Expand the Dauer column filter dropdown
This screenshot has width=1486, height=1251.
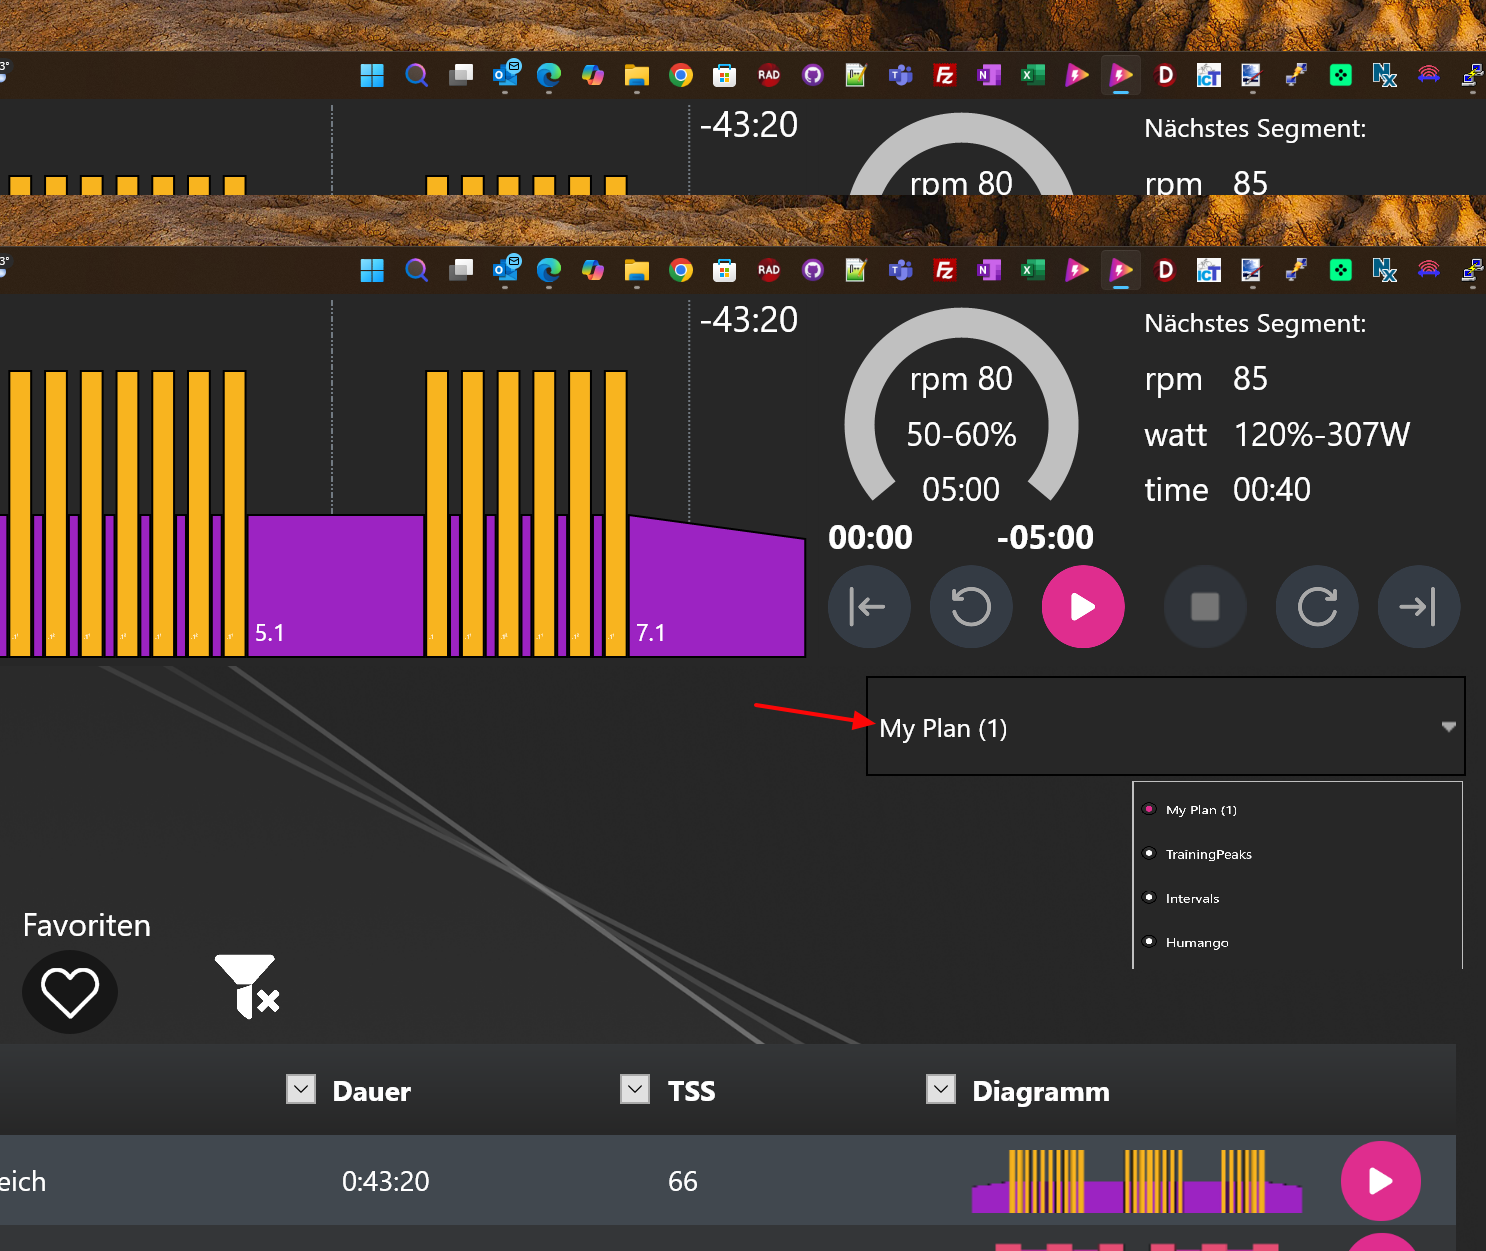301,1090
